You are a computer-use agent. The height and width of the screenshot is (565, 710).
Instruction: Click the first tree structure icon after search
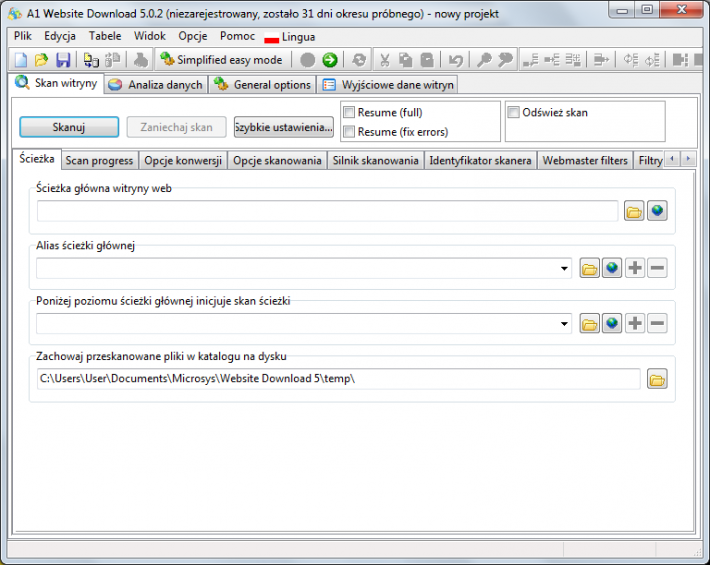click(531, 60)
